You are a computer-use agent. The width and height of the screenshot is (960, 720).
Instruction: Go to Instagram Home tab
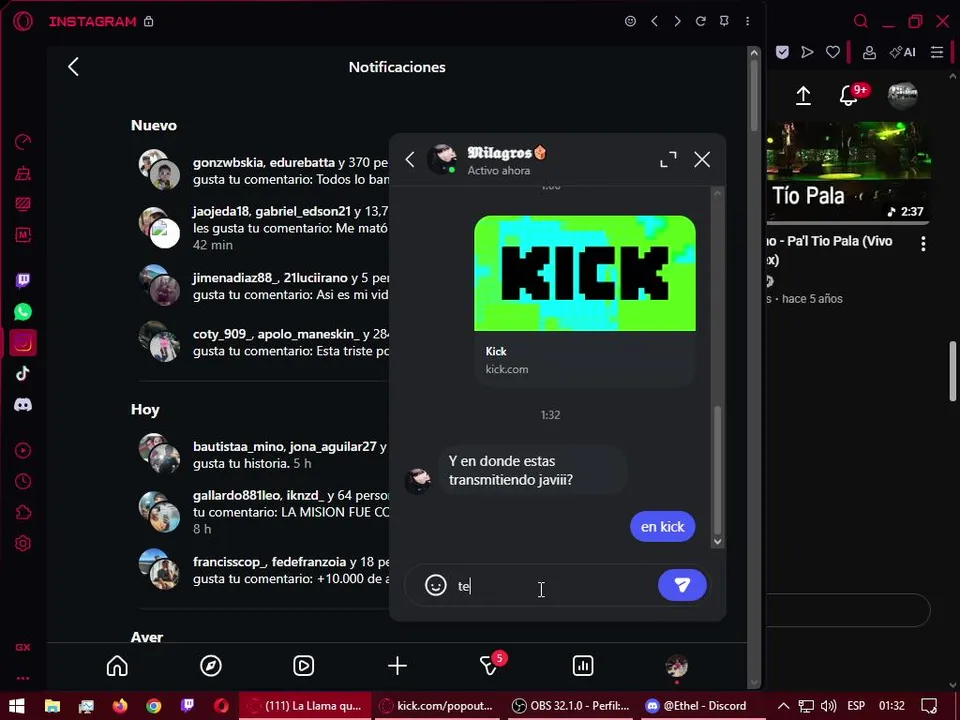pos(117,666)
